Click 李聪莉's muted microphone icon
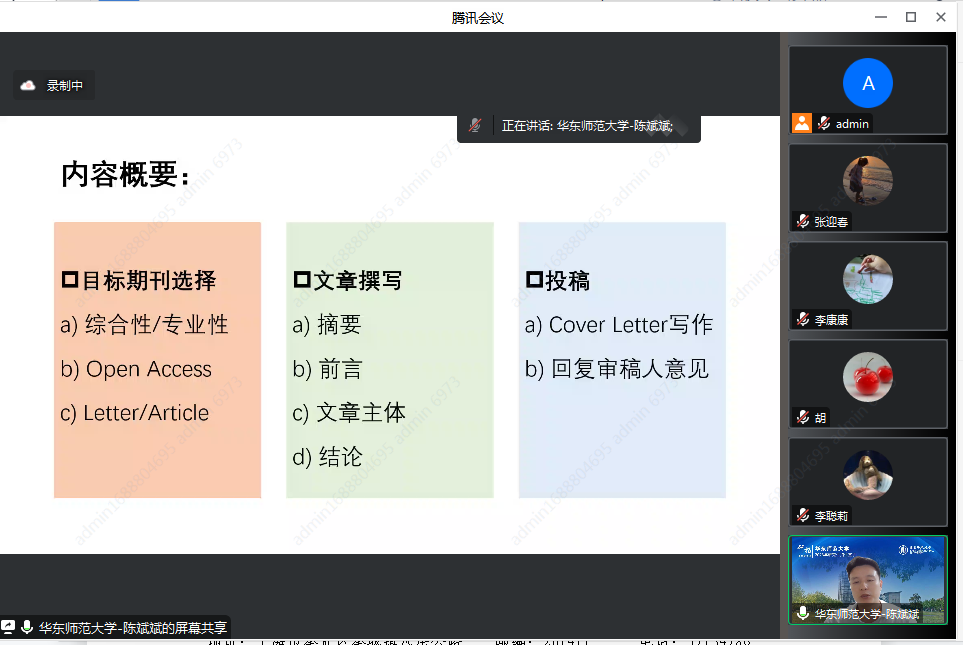The image size is (963, 645). (x=802, y=515)
